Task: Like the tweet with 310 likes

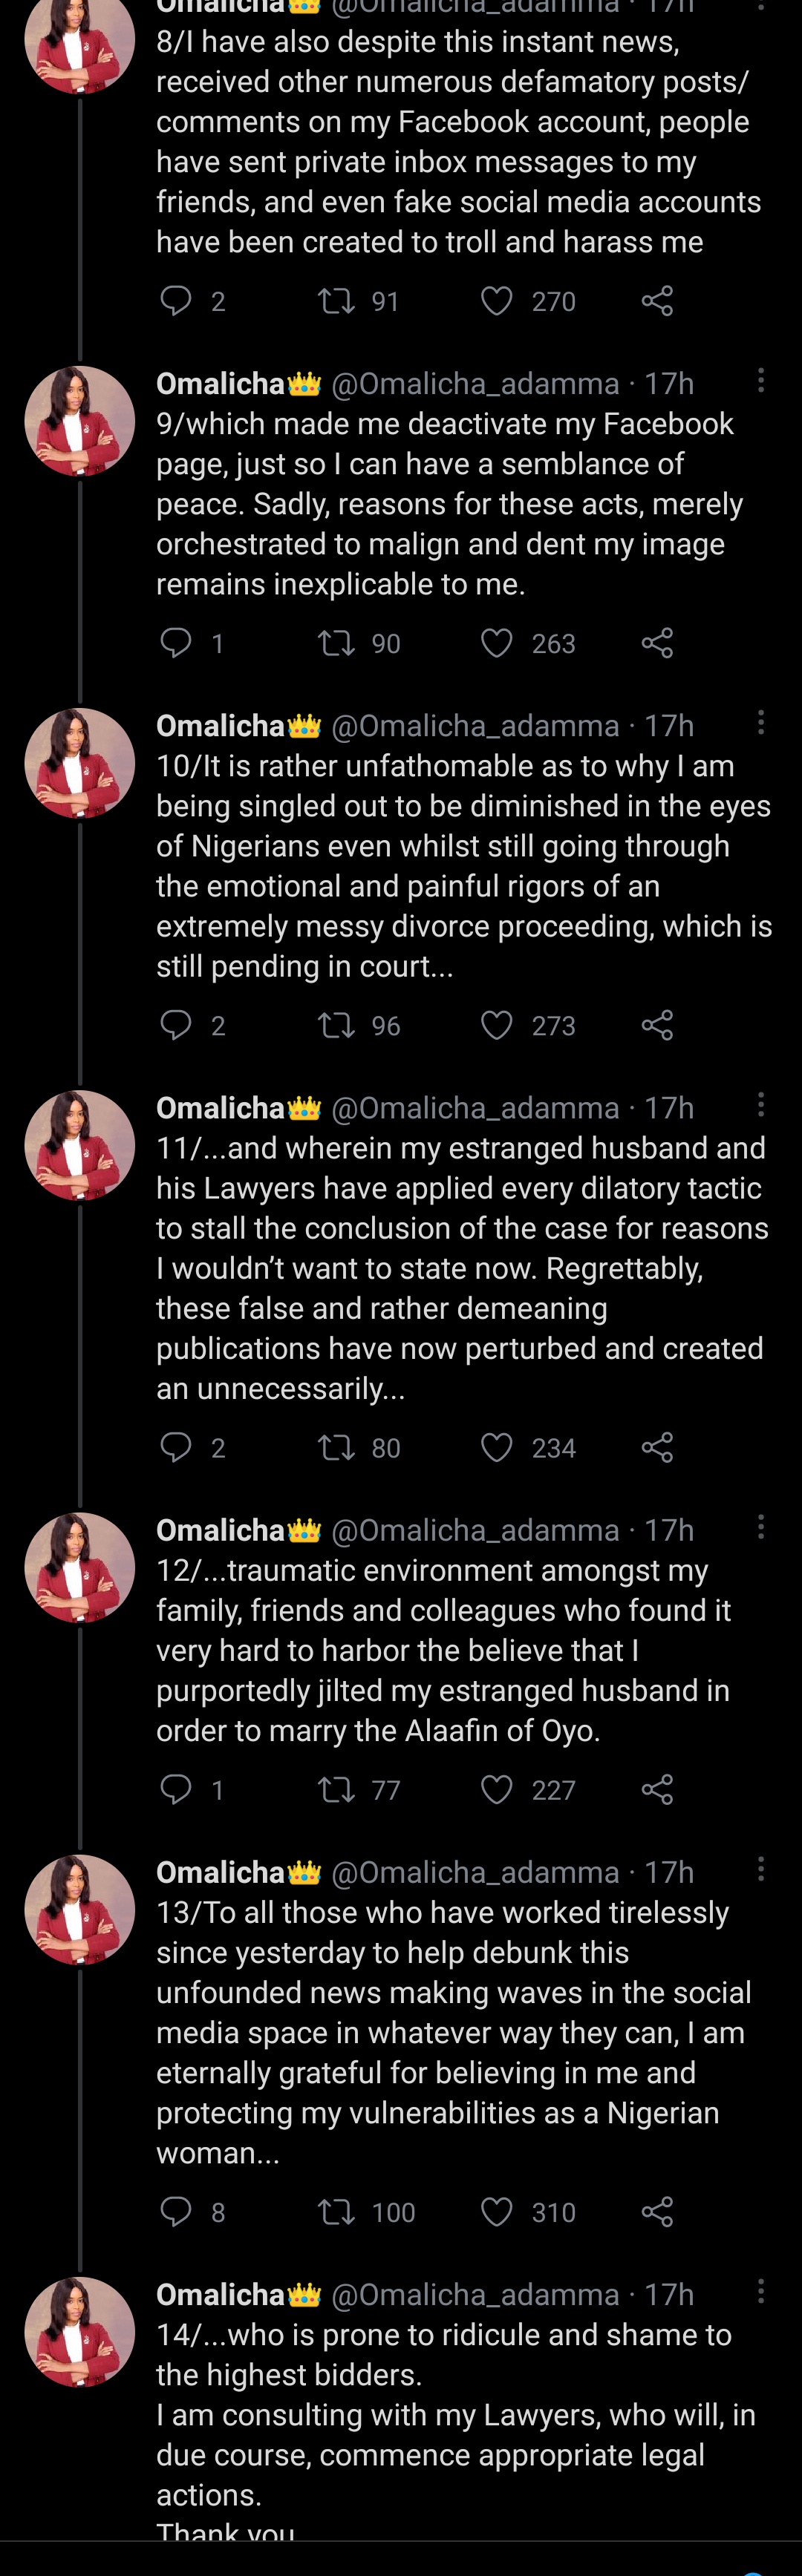Action: coord(497,2211)
